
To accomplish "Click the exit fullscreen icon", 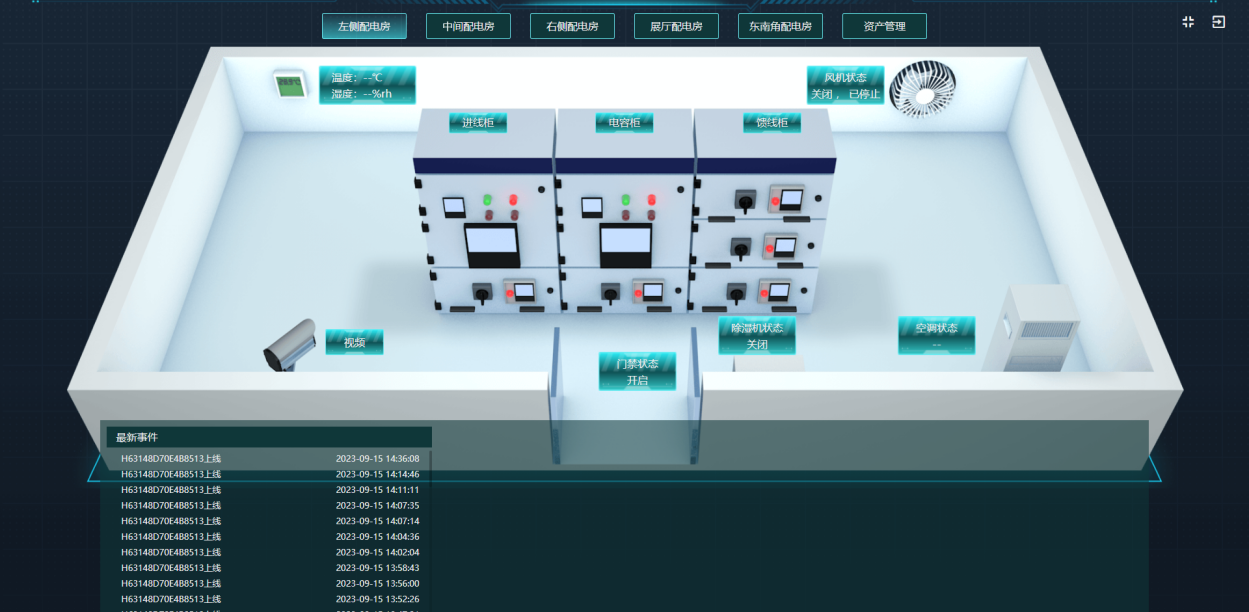I will (x=1188, y=22).
